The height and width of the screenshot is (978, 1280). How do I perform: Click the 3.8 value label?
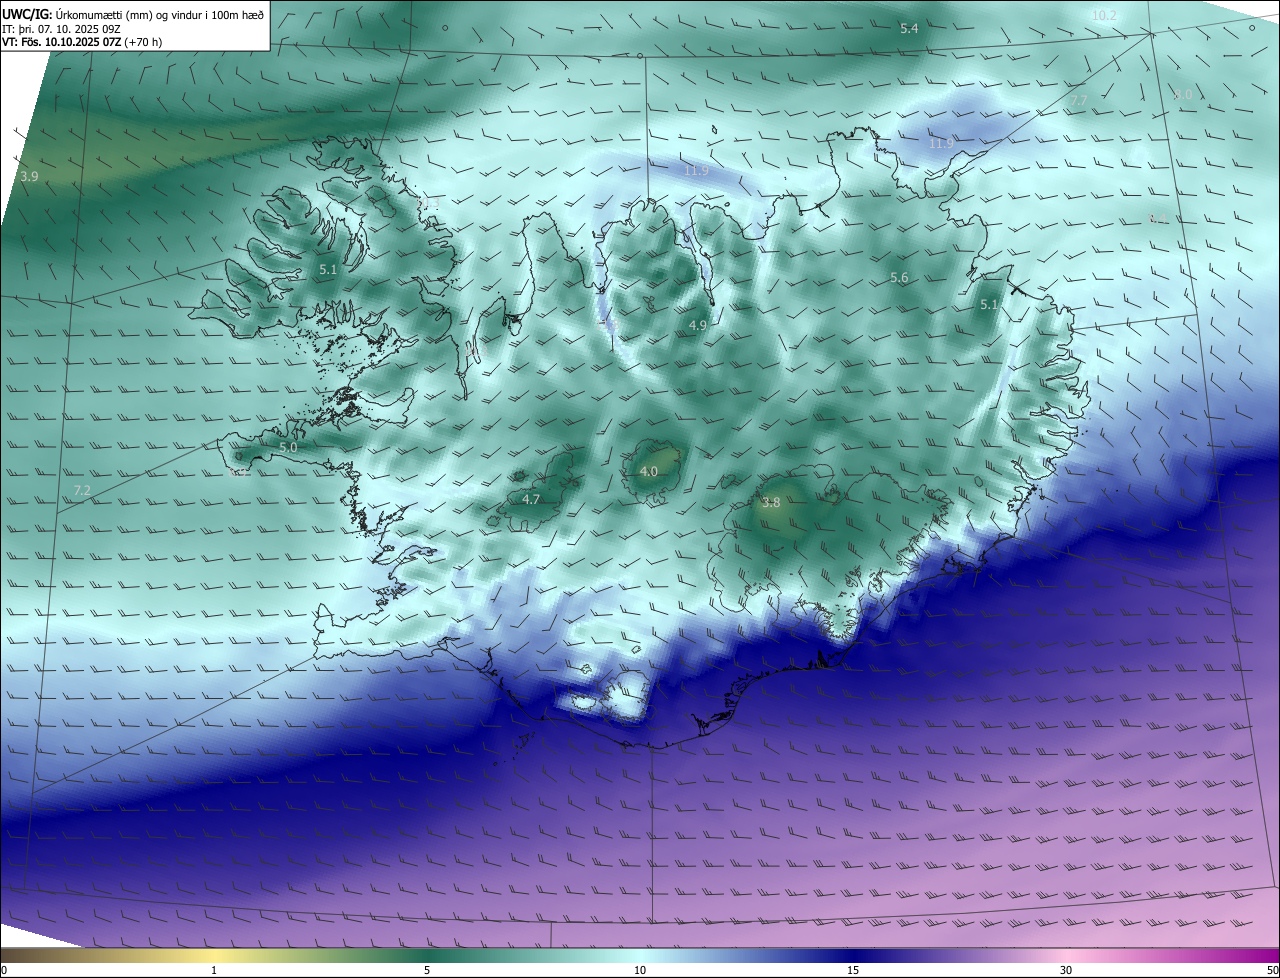pos(770,503)
